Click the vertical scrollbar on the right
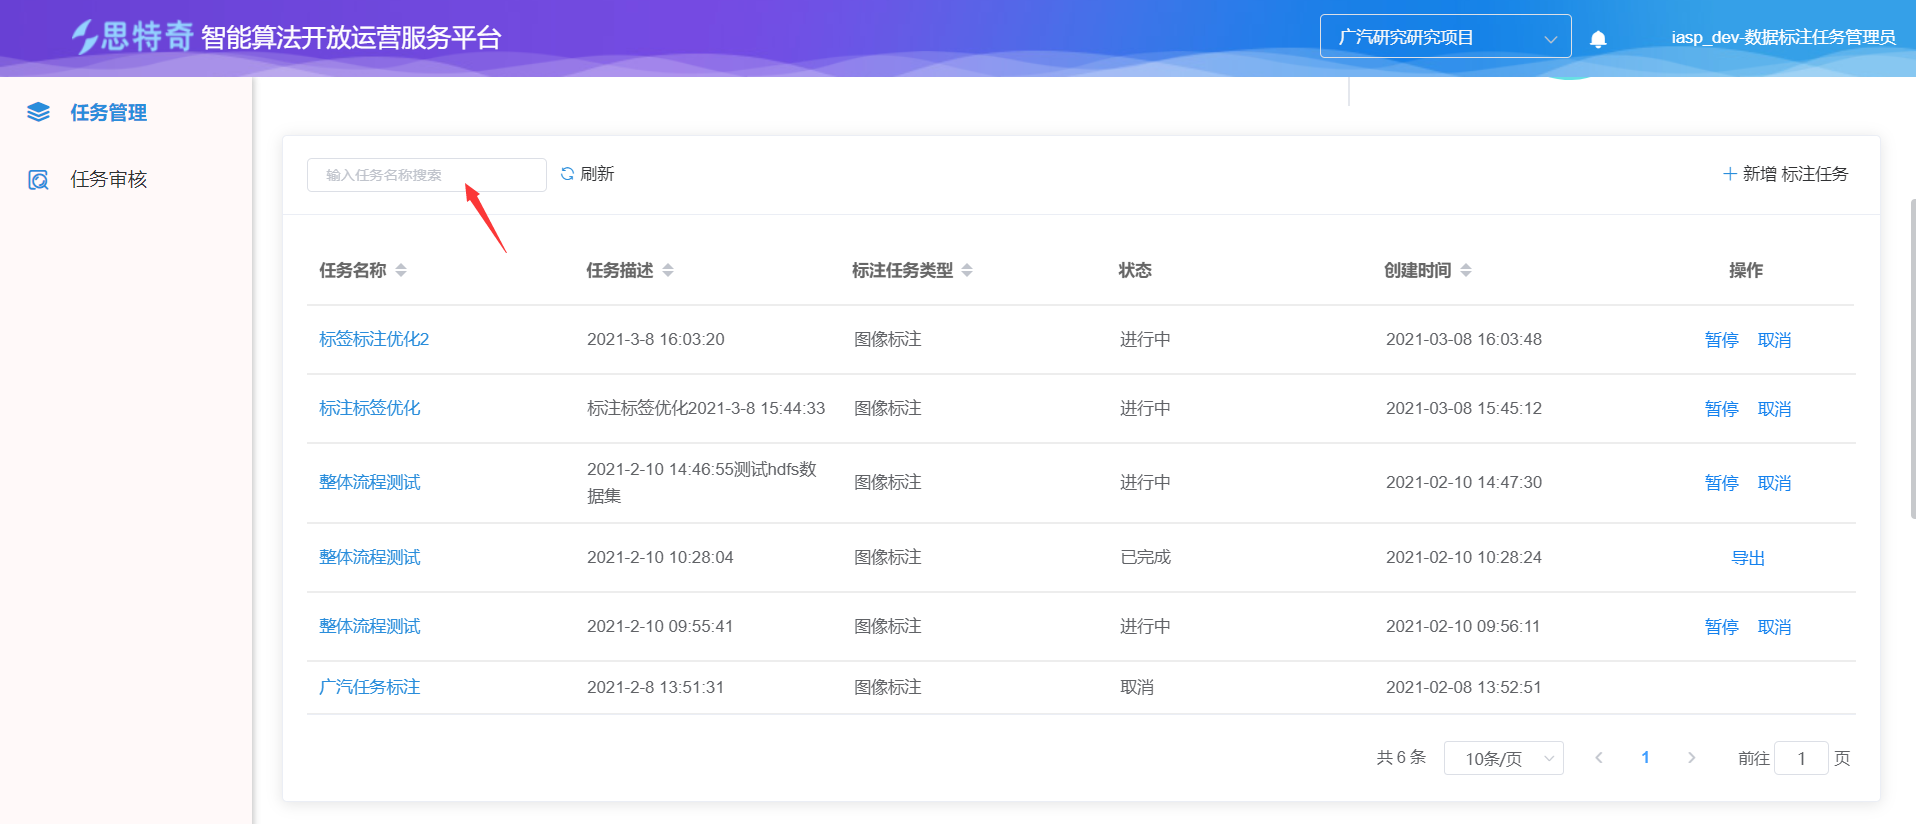The width and height of the screenshot is (1916, 824). point(1912,358)
